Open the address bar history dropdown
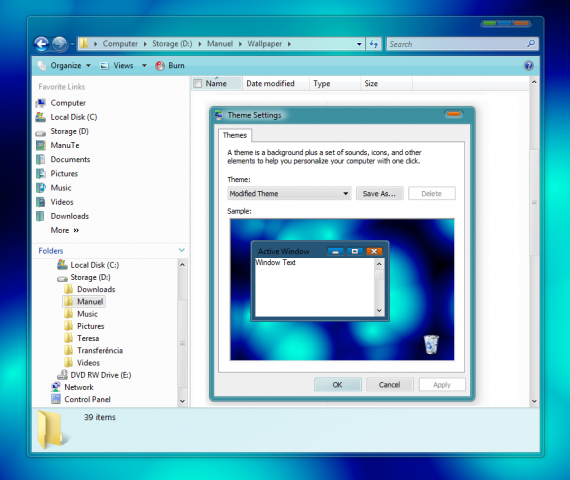The image size is (570, 480). coord(359,44)
